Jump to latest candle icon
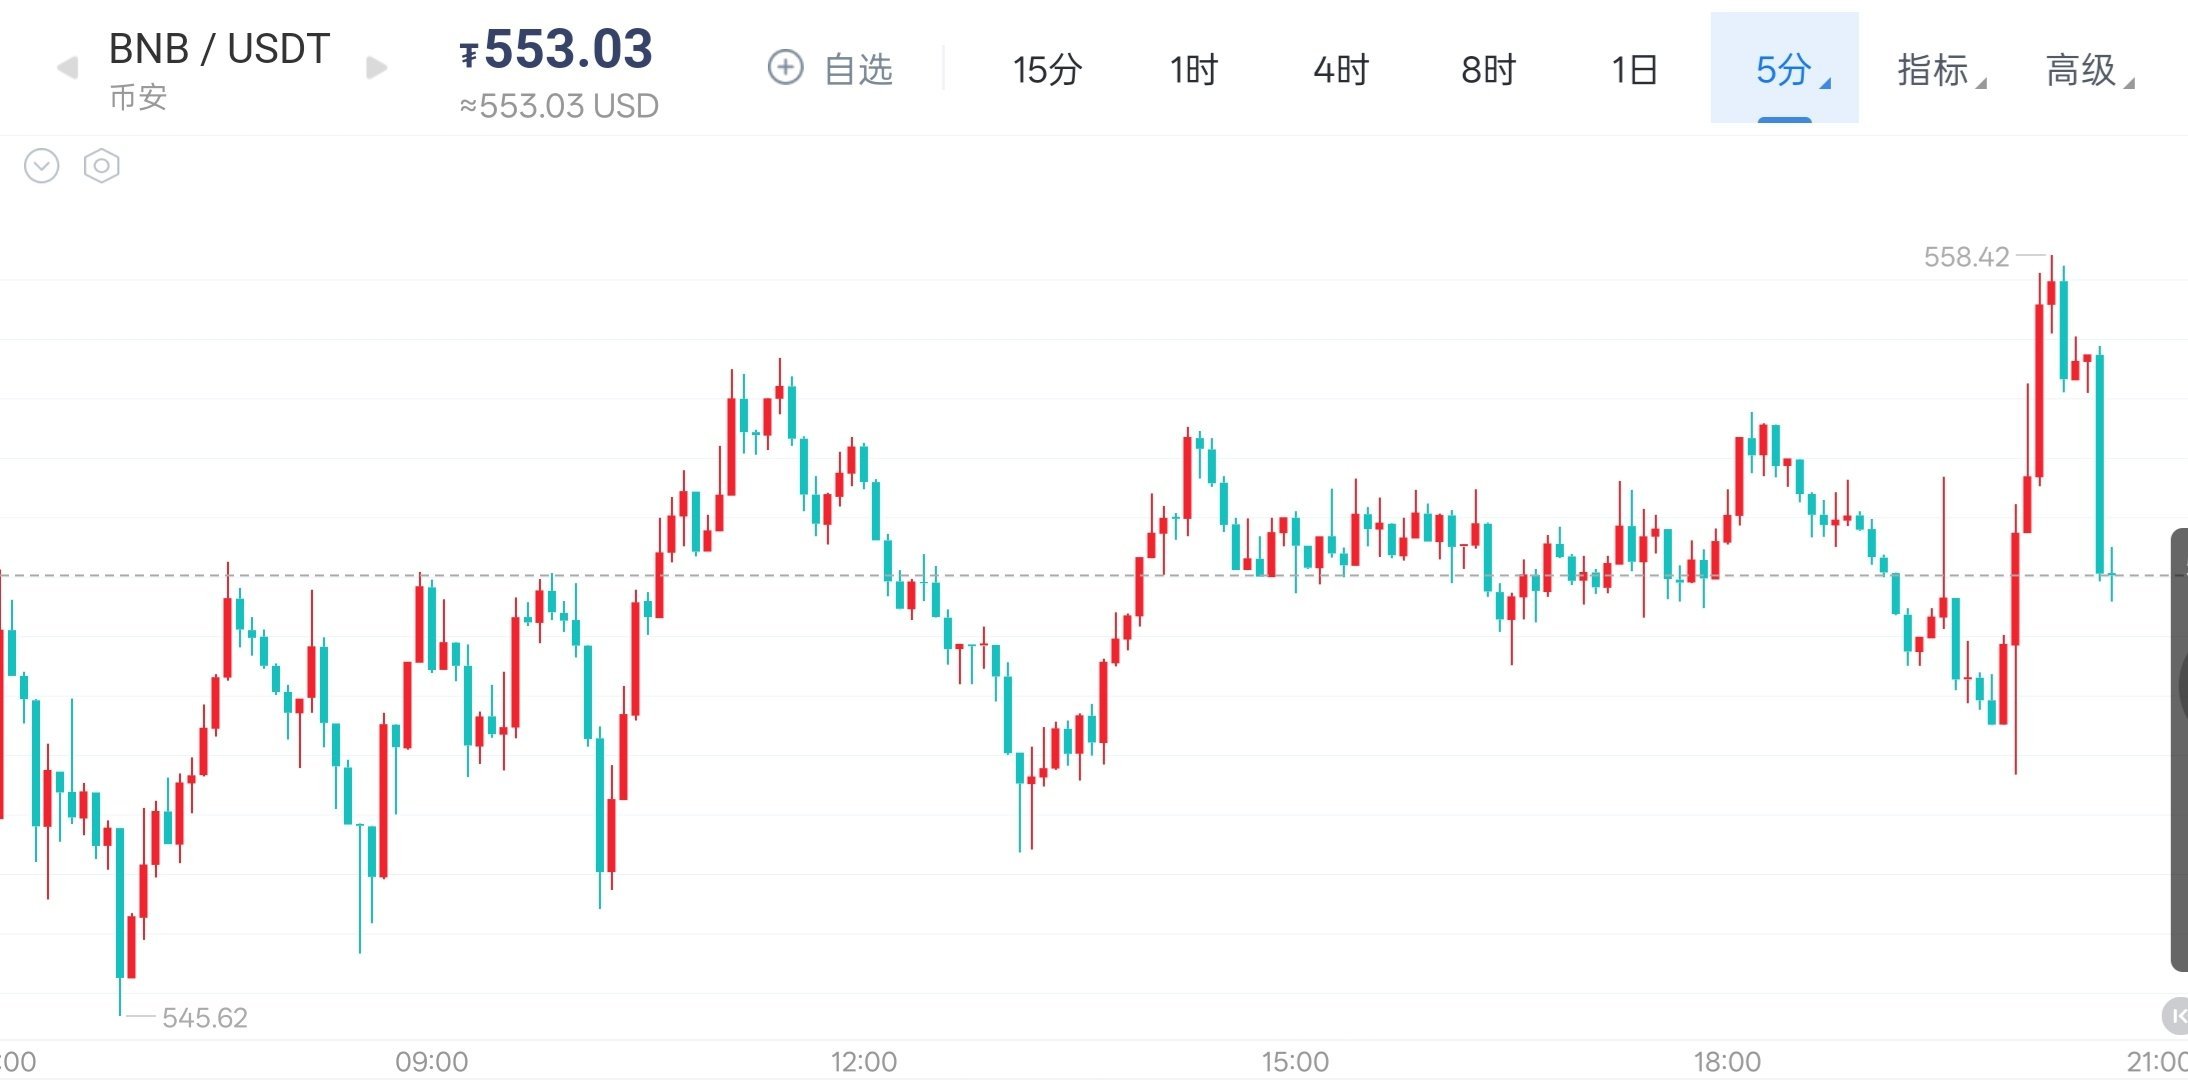Viewport: 2188px width, 1080px height. pyautogui.click(x=2176, y=1016)
